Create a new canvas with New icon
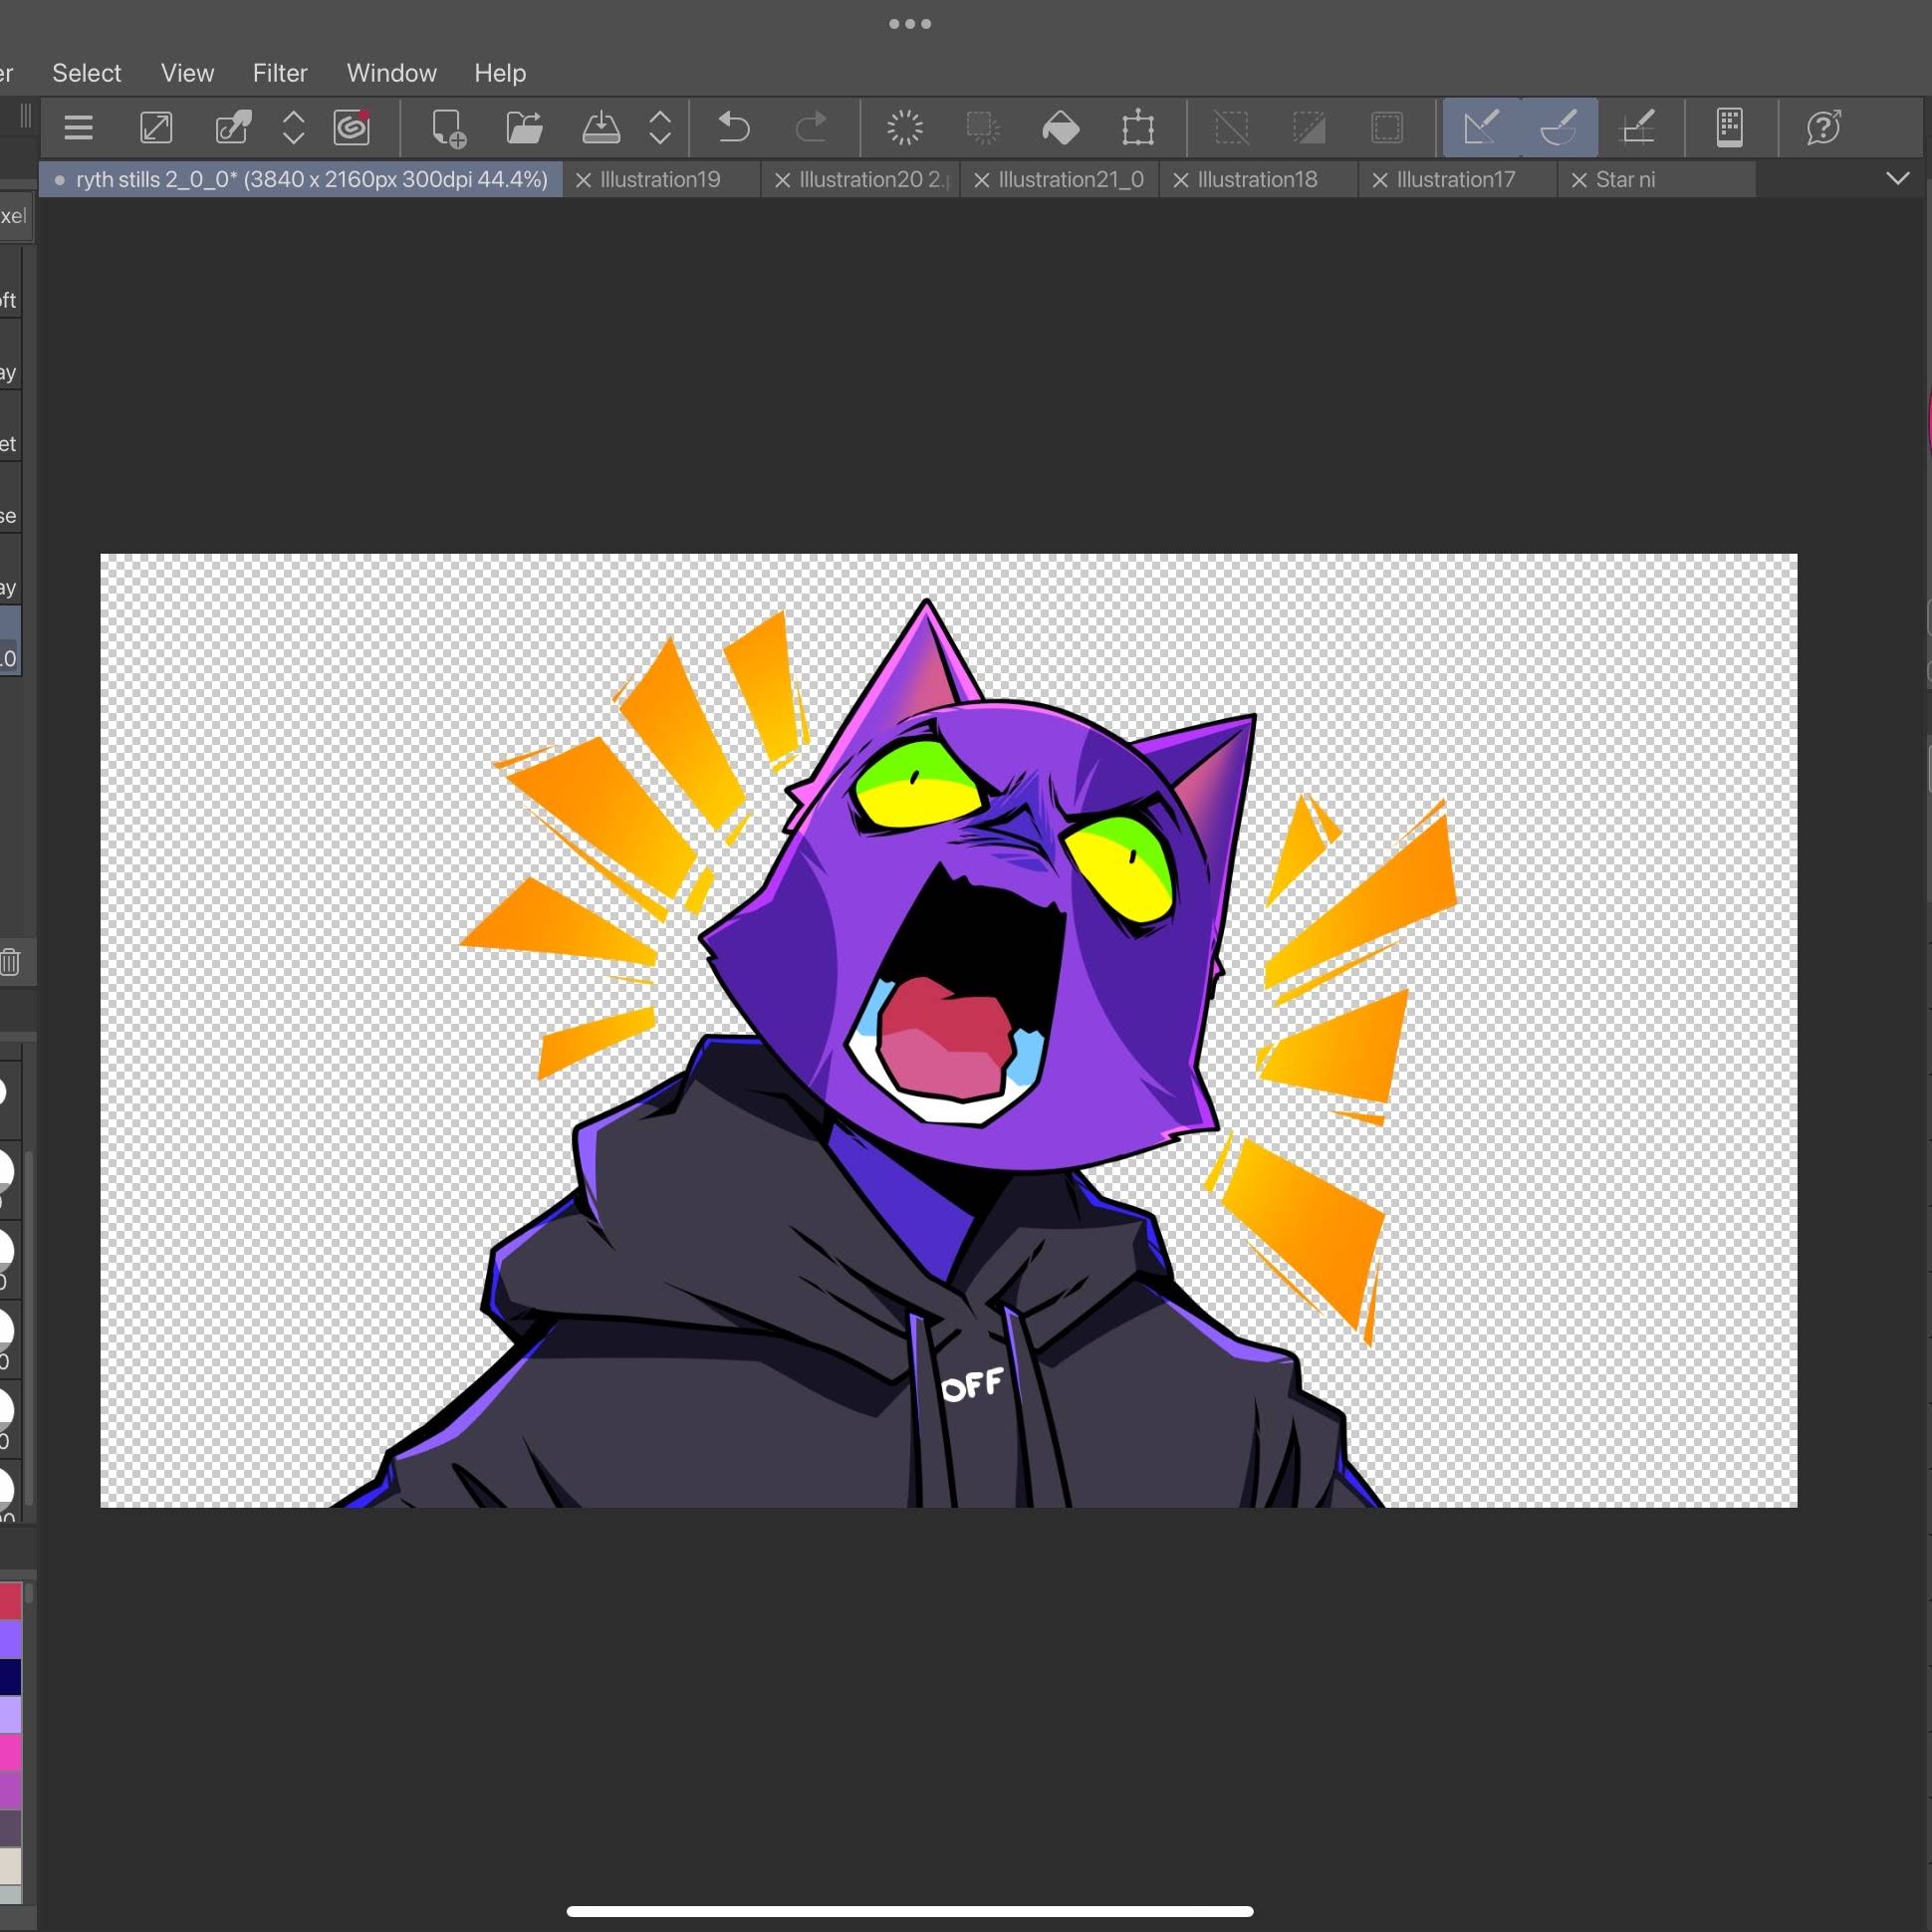 (x=447, y=128)
